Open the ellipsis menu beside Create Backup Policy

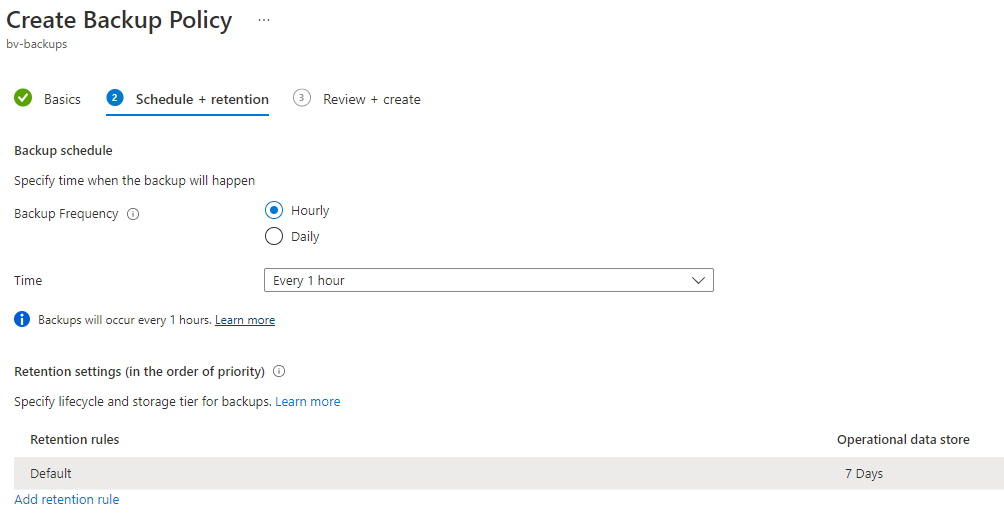[x=263, y=20]
